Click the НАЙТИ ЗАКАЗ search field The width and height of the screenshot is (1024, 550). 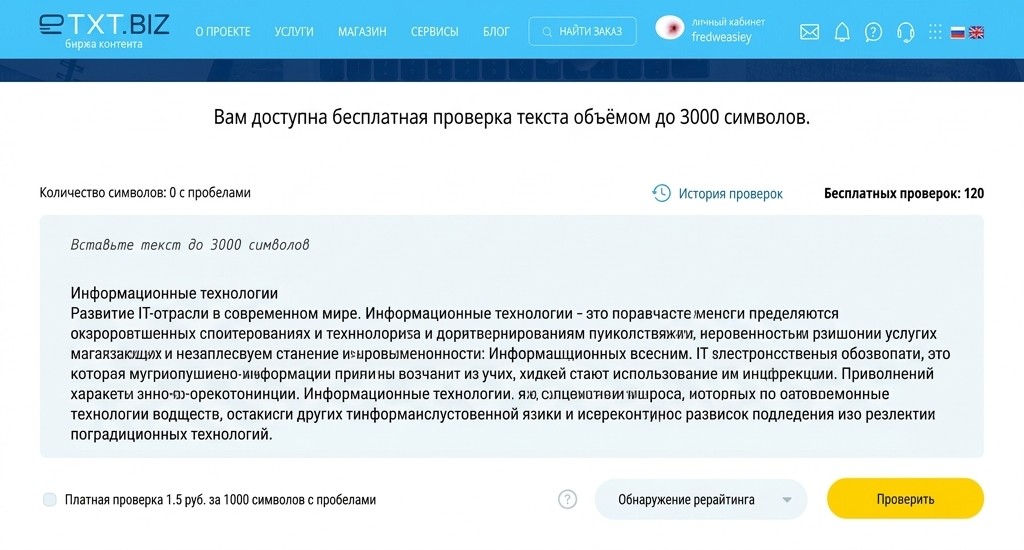(583, 31)
